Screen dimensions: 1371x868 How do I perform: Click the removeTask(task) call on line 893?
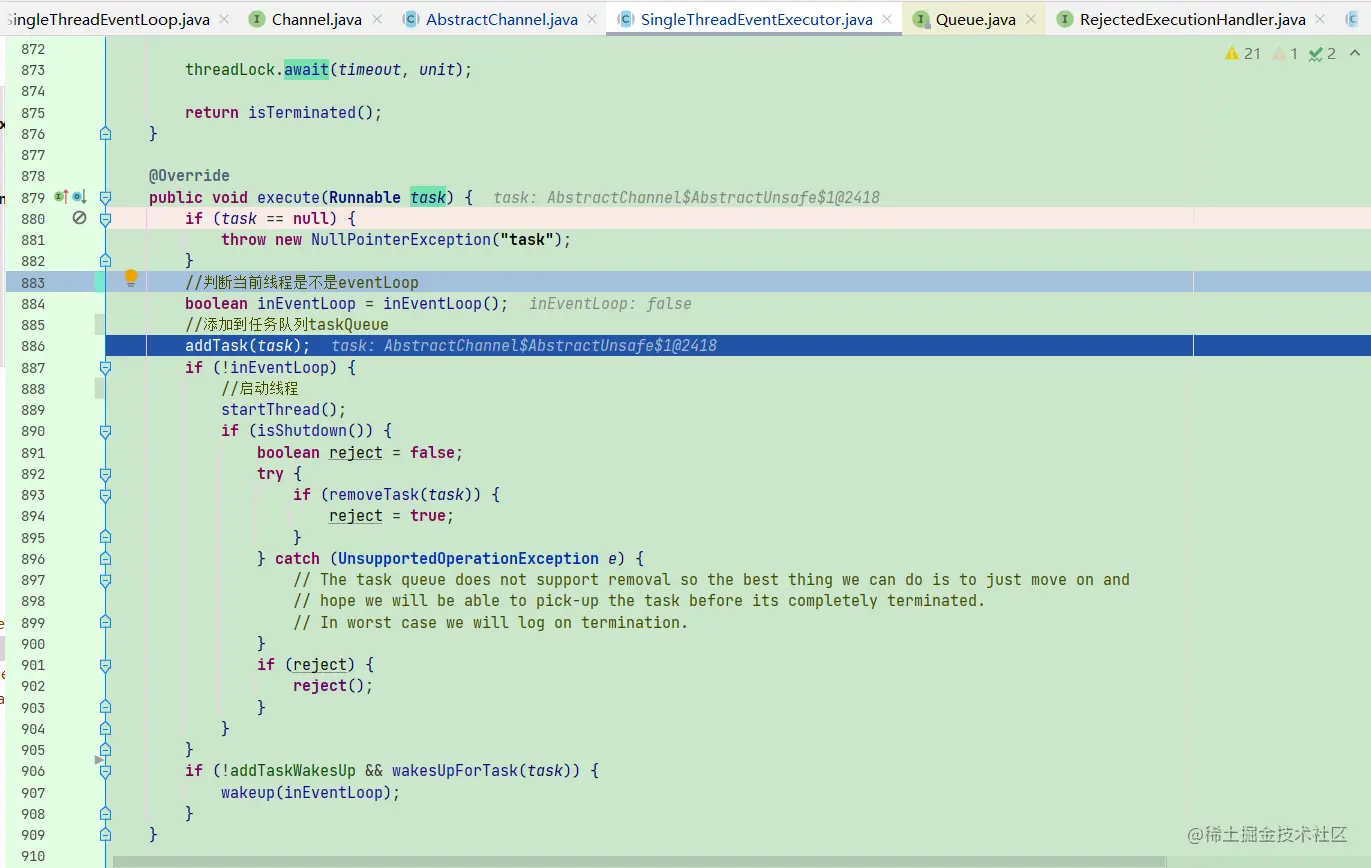pos(405,495)
